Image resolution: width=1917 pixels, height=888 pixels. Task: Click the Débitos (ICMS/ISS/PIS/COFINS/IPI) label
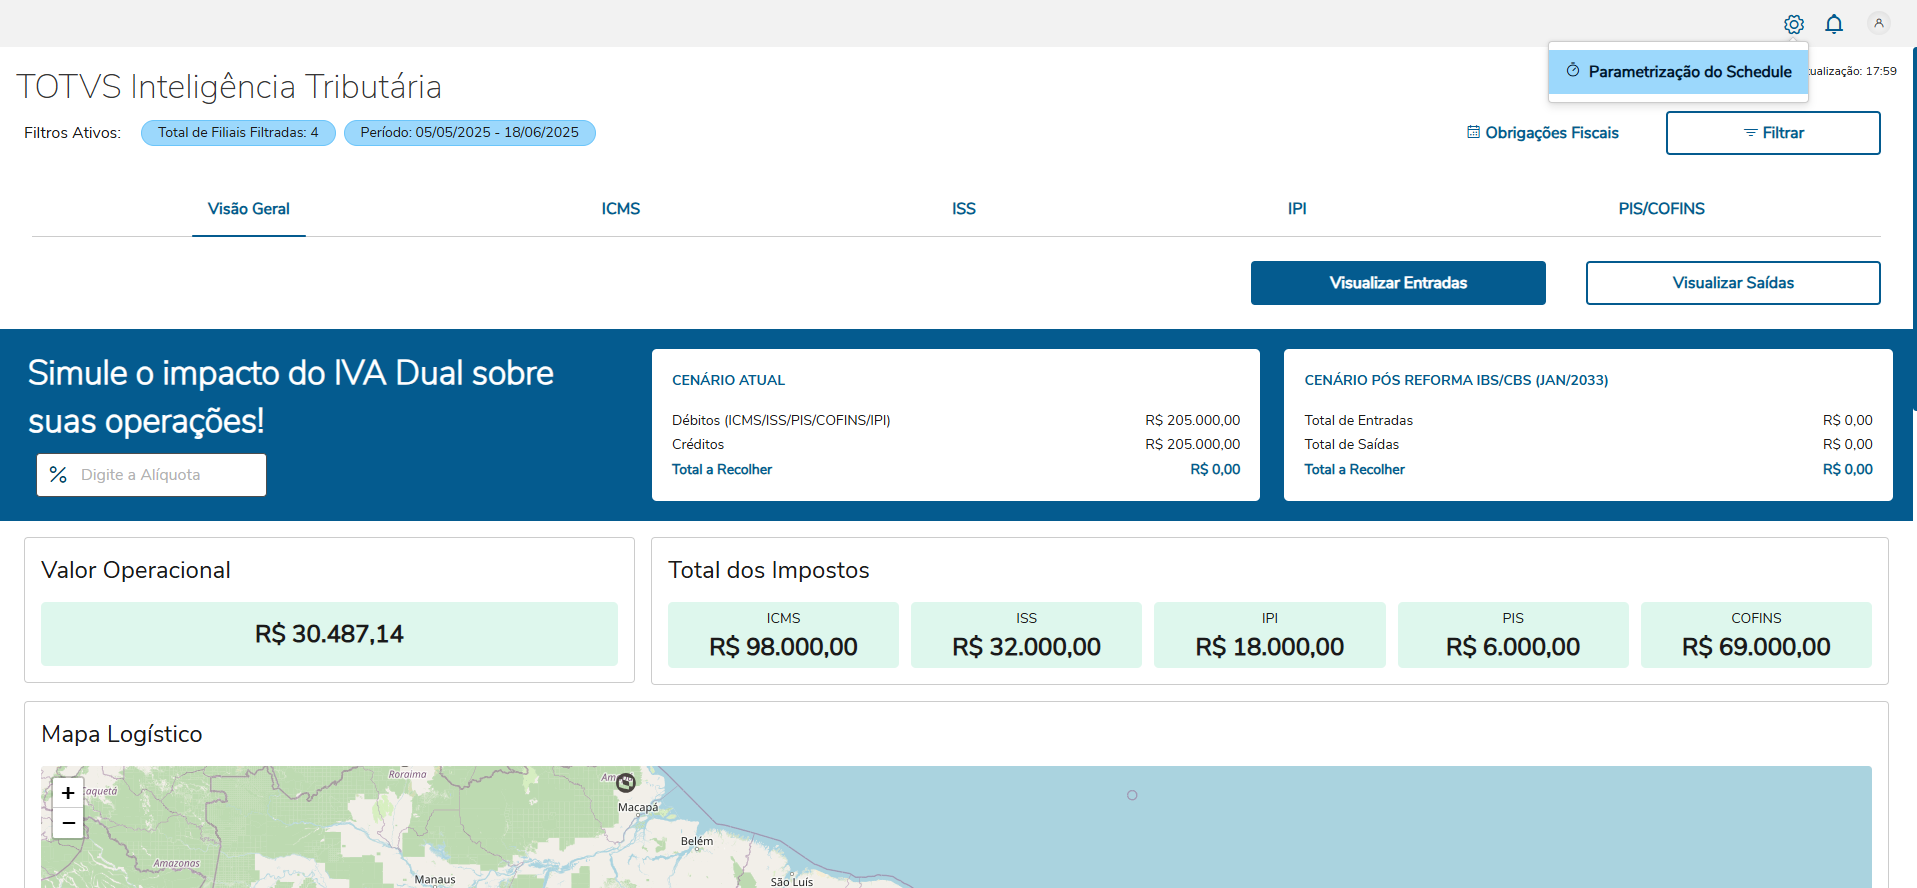point(781,421)
